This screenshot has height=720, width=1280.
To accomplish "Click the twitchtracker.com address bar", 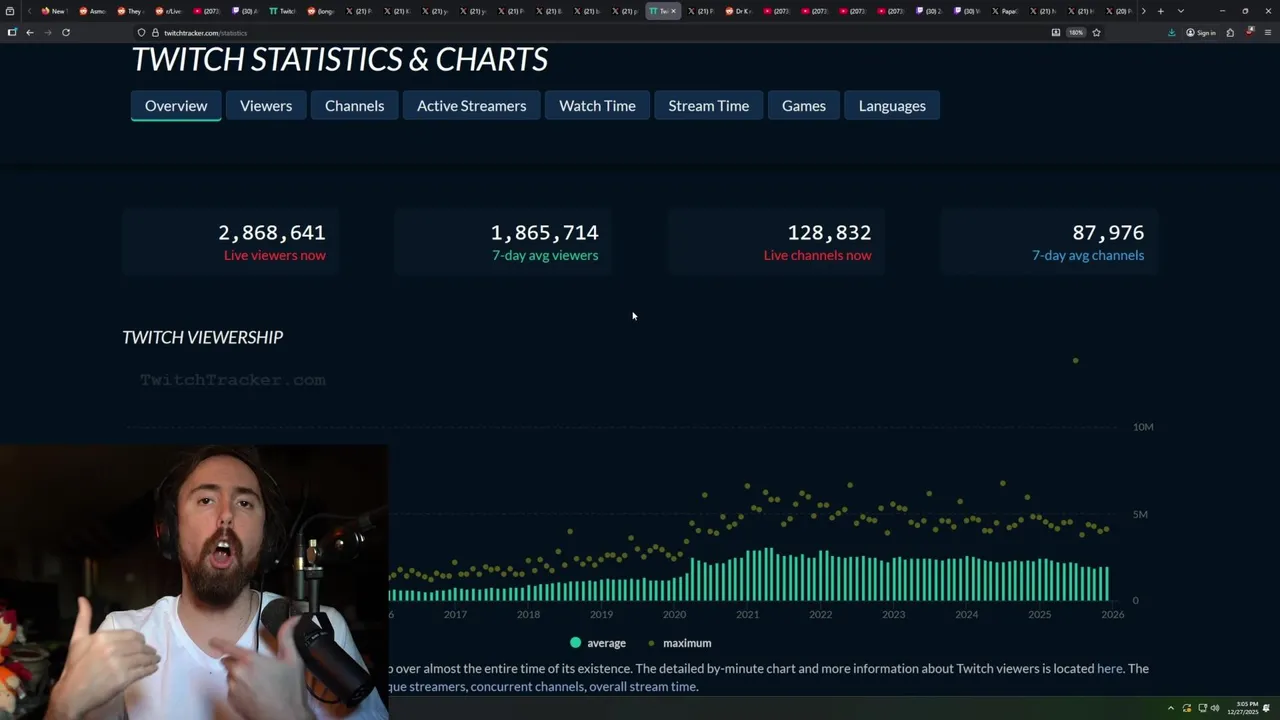I will click(590, 33).
